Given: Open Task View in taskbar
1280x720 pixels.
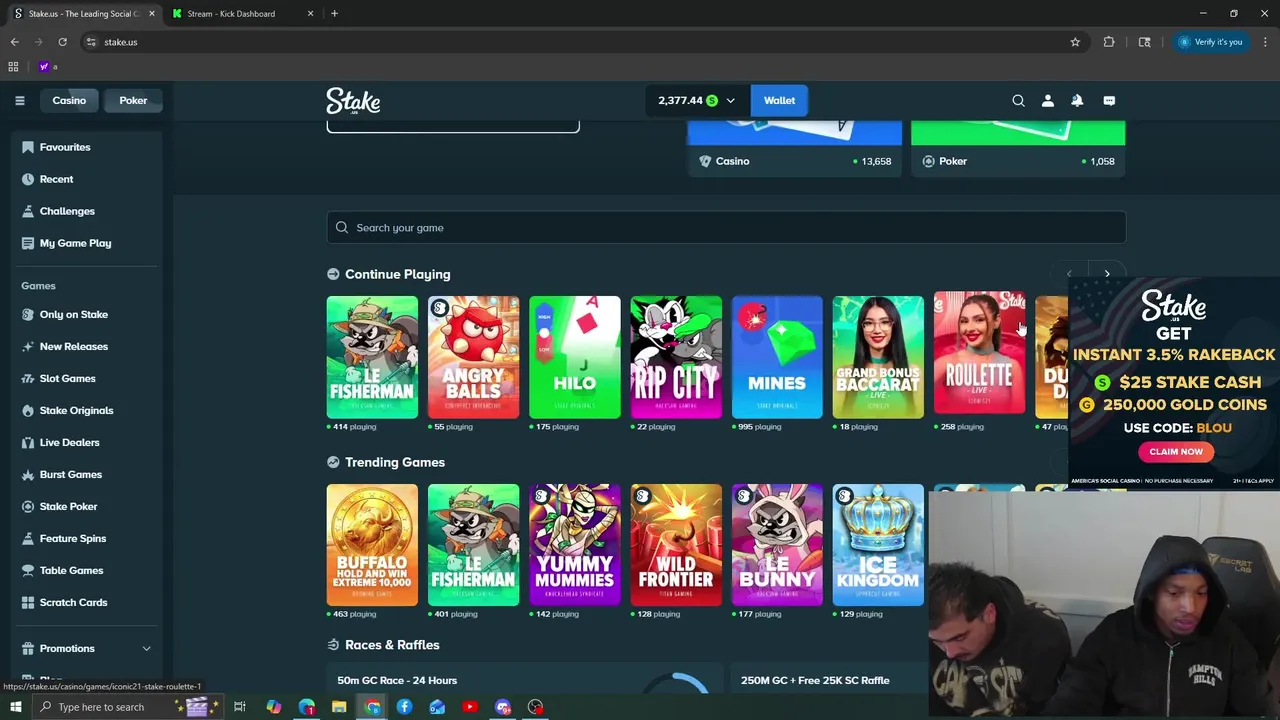Looking at the screenshot, I should coord(240,707).
